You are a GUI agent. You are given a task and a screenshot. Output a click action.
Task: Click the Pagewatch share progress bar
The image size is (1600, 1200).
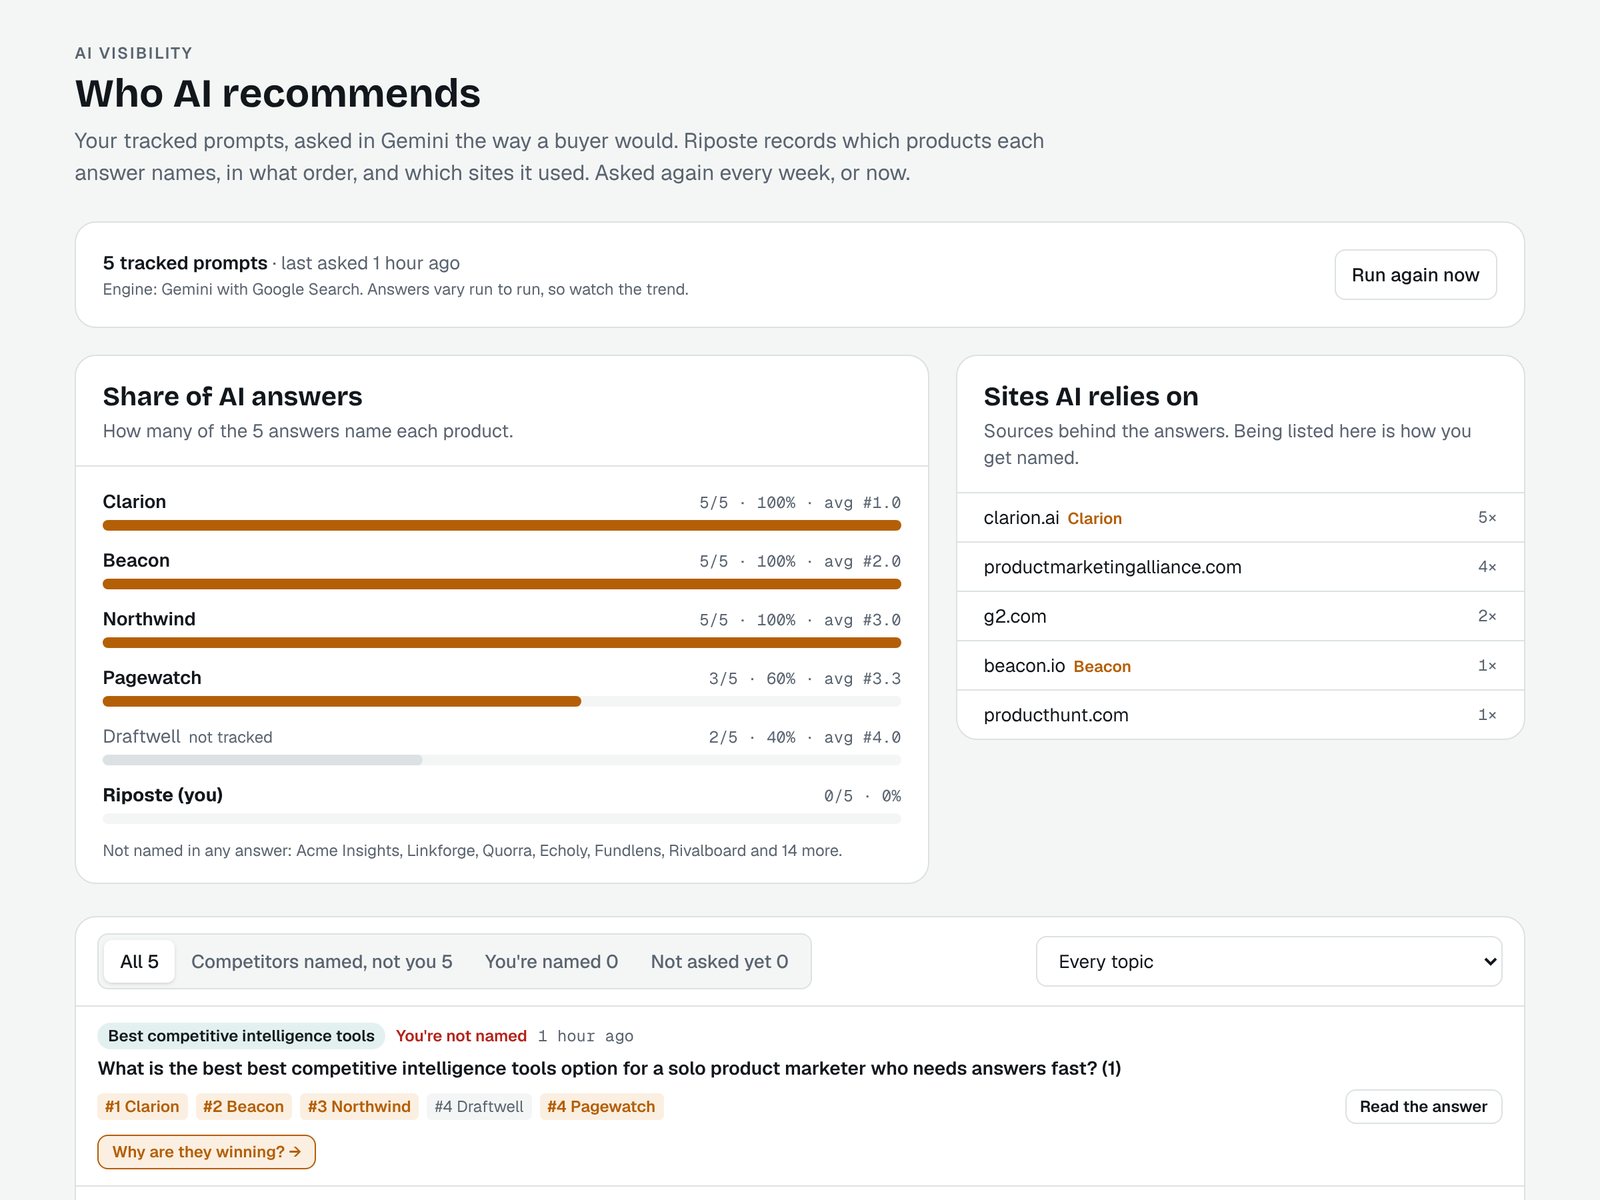tap(502, 701)
